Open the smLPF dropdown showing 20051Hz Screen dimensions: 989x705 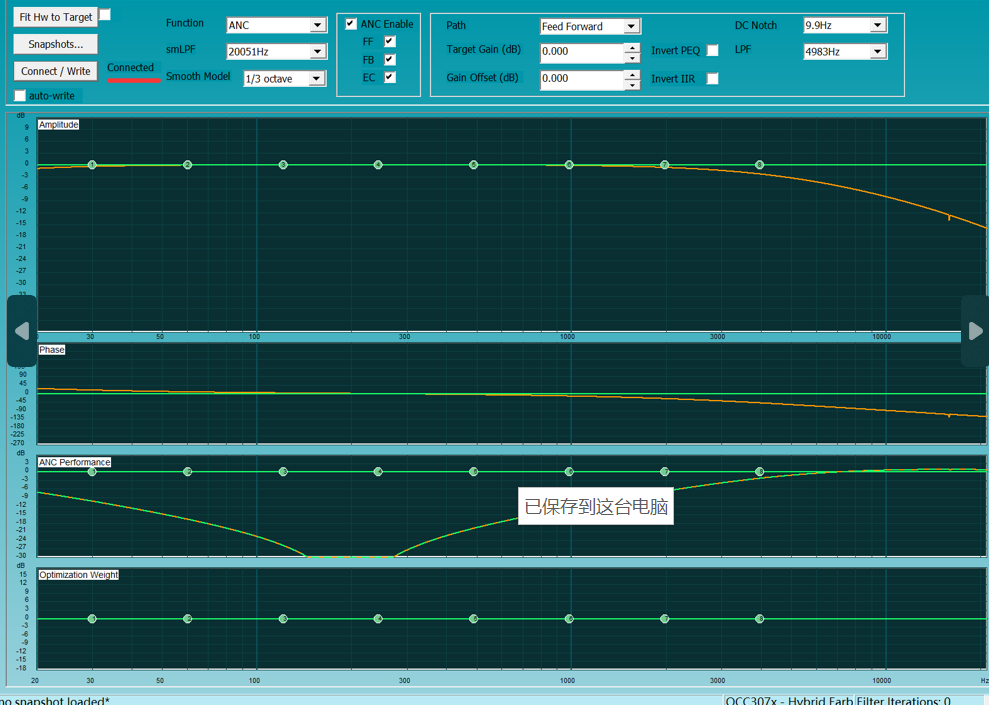pyautogui.click(x=276, y=52)
